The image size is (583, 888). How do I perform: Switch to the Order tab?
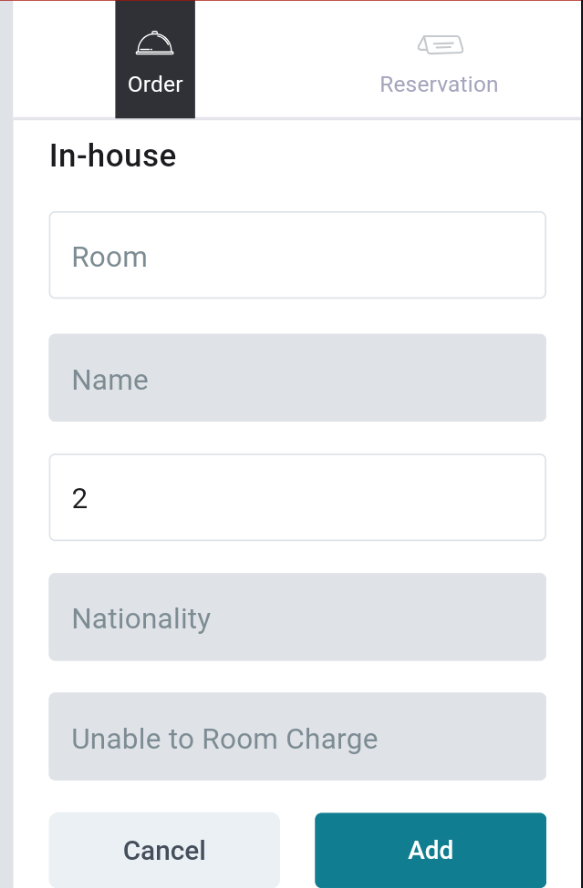(155, 59)
